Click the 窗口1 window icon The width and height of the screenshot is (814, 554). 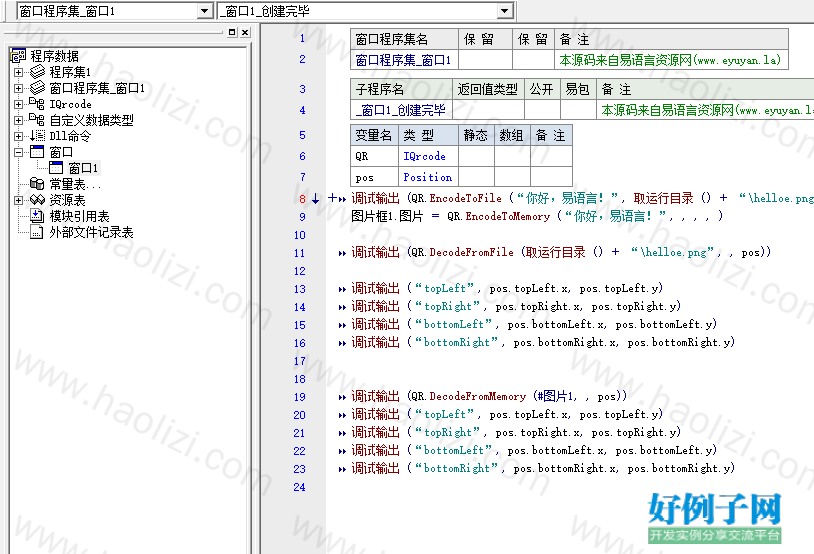click(56, 168)
